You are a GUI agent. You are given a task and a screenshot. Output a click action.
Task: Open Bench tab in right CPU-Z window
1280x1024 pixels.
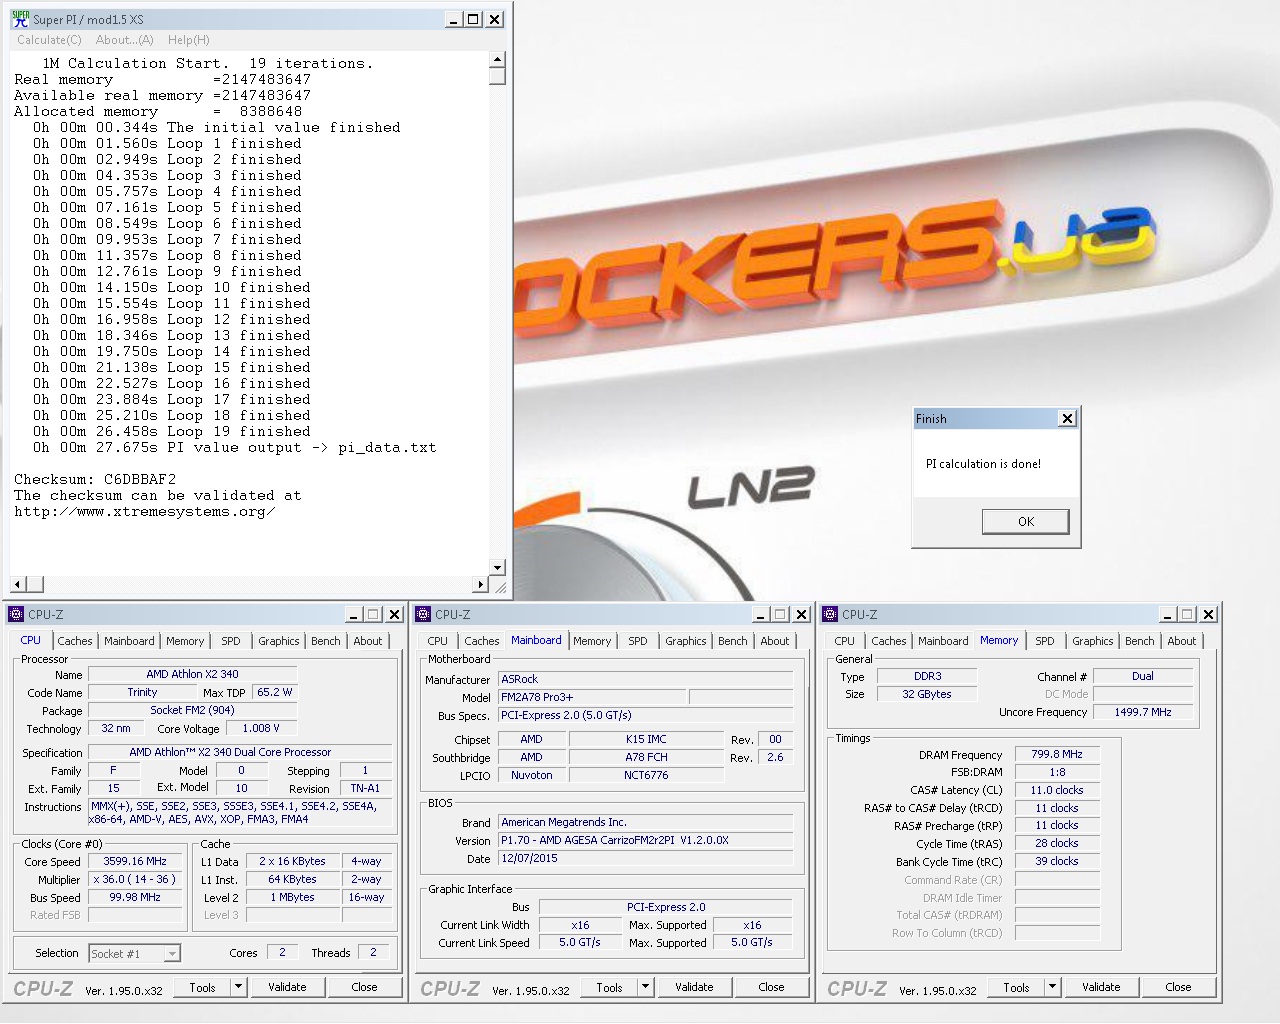pos(1140,641)
